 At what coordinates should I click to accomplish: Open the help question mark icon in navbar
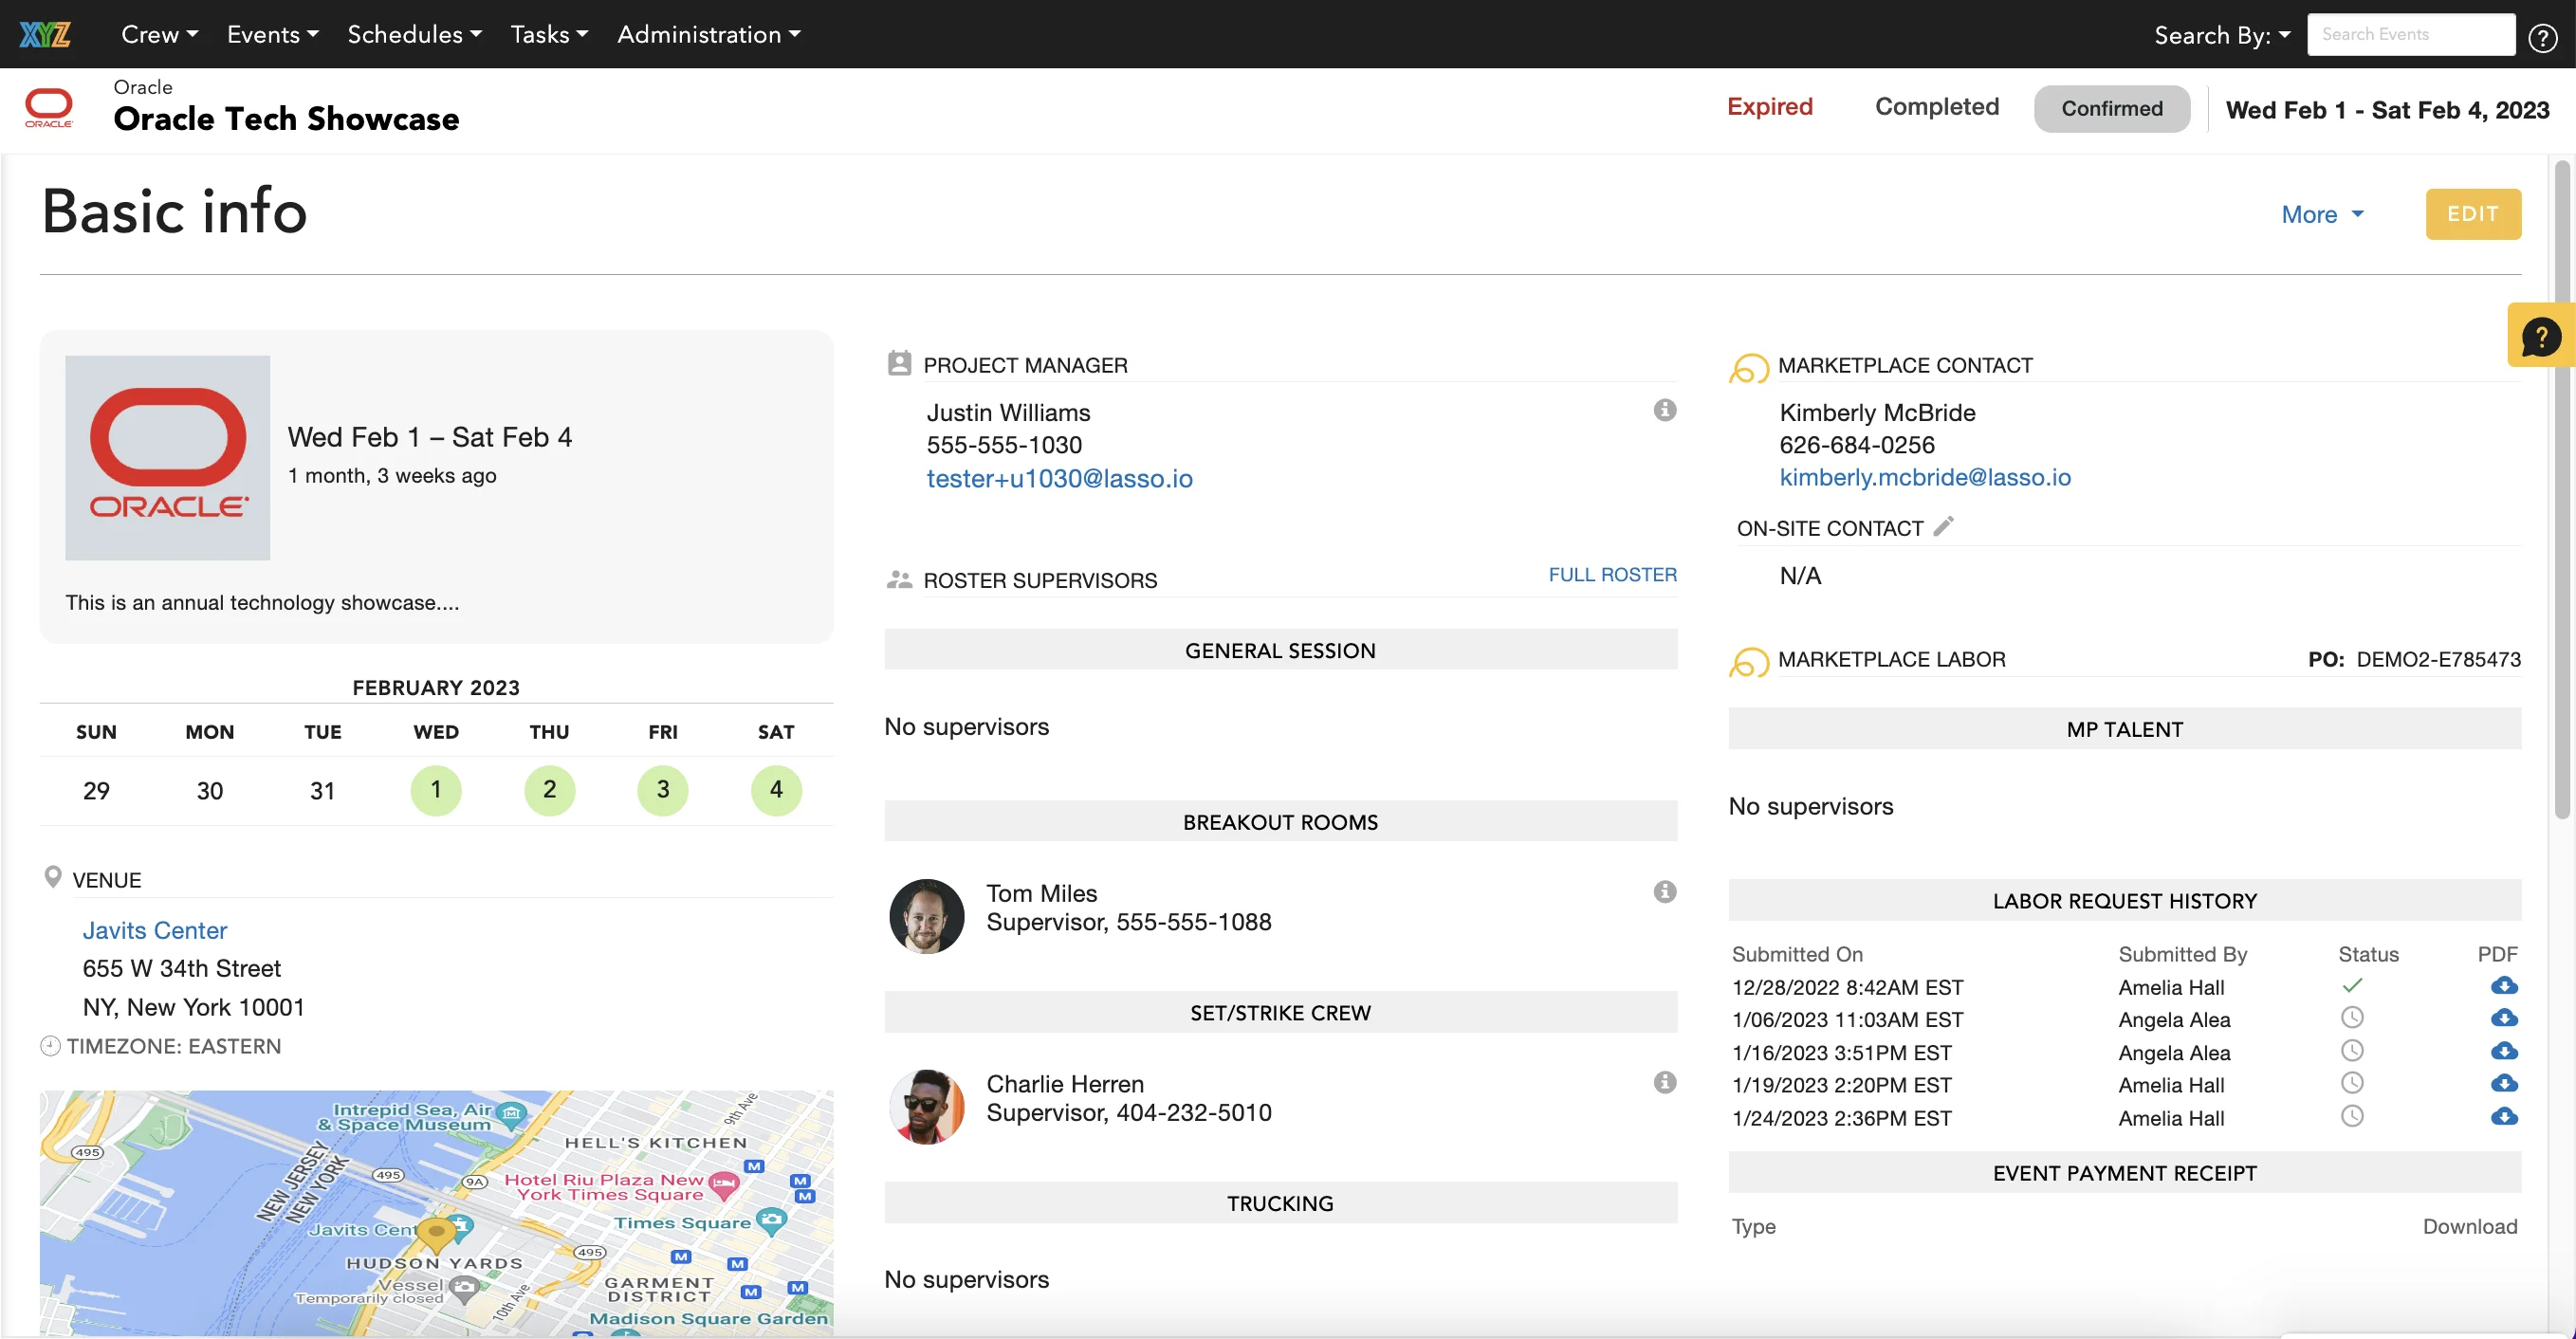tap(2542, 37)
